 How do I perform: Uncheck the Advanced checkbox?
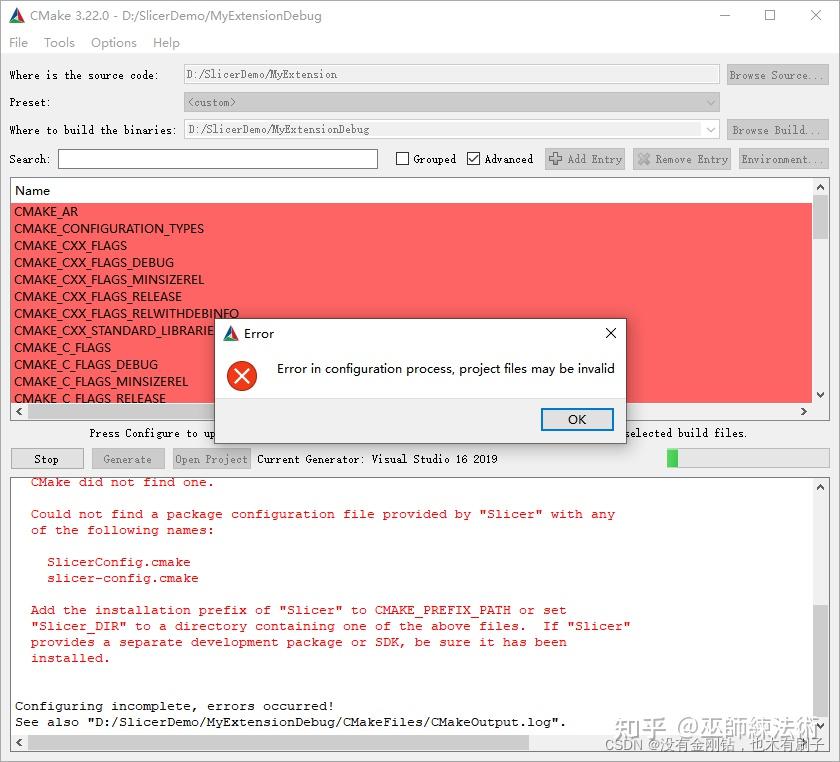473,159
